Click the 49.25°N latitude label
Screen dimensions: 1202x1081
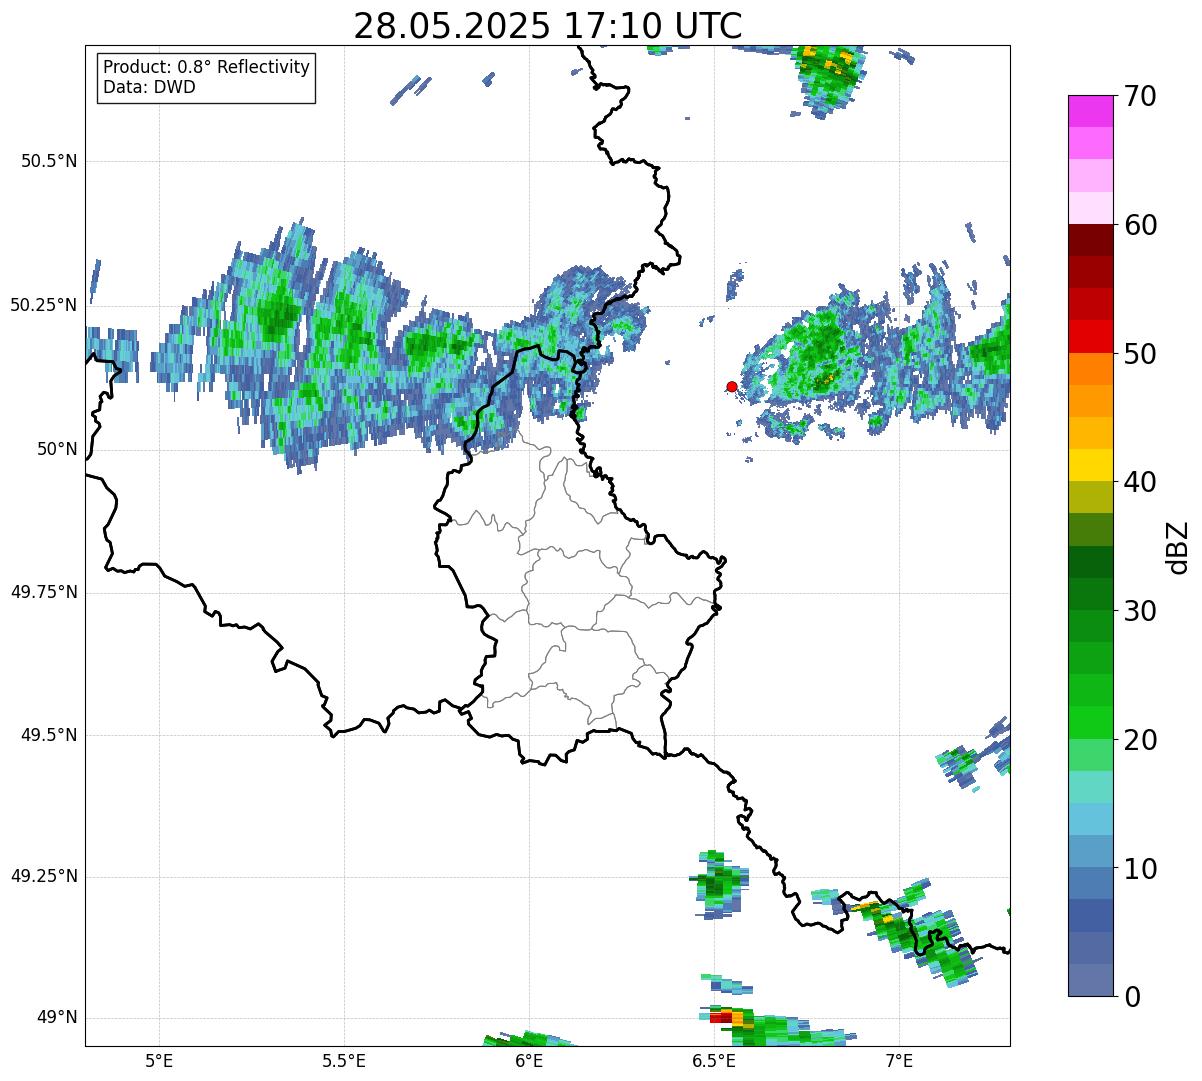pyautogui.click(x=44, y=876)
